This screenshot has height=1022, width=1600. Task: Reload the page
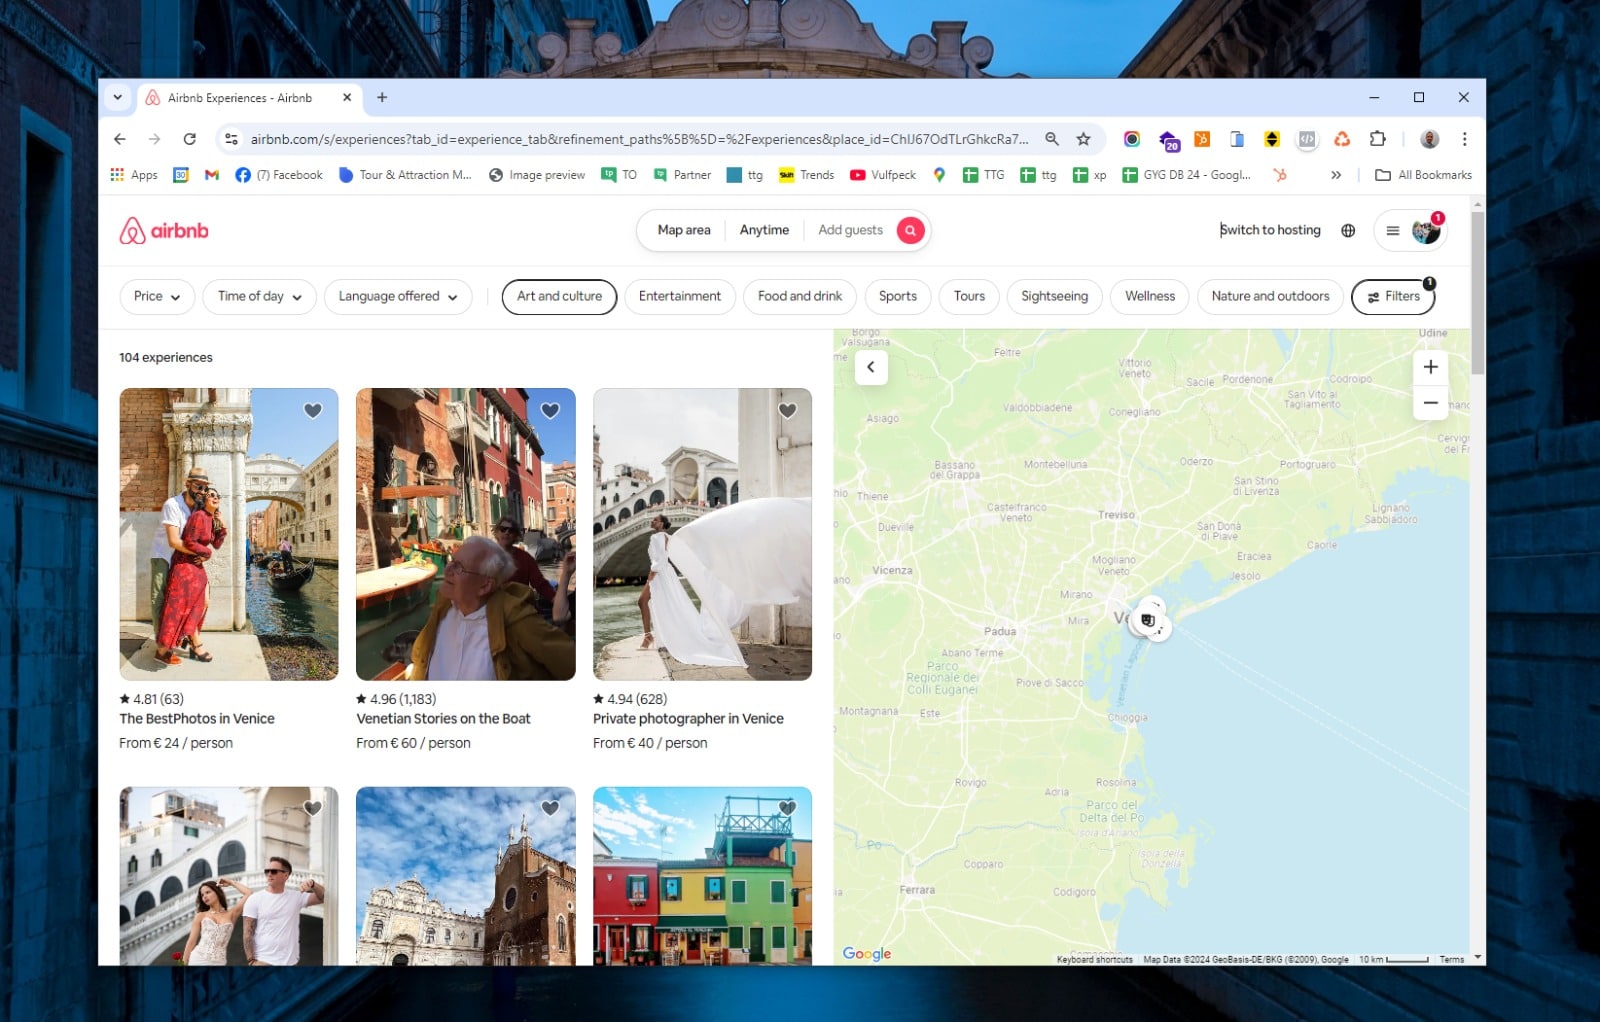[190, 139]
